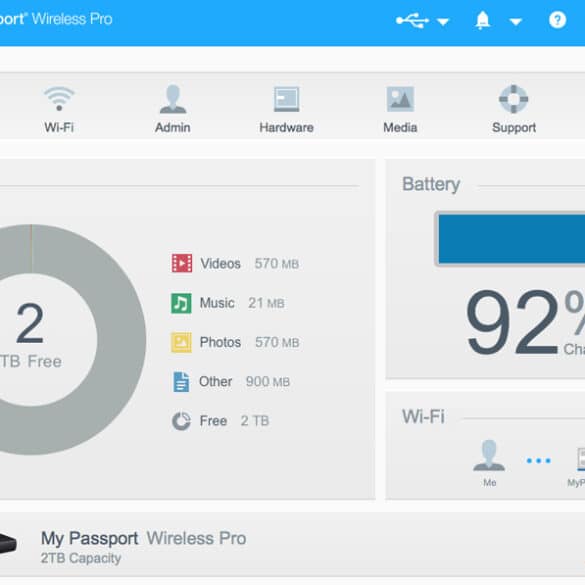Open the Wi-Fi tab icon

tap(59, 98)
